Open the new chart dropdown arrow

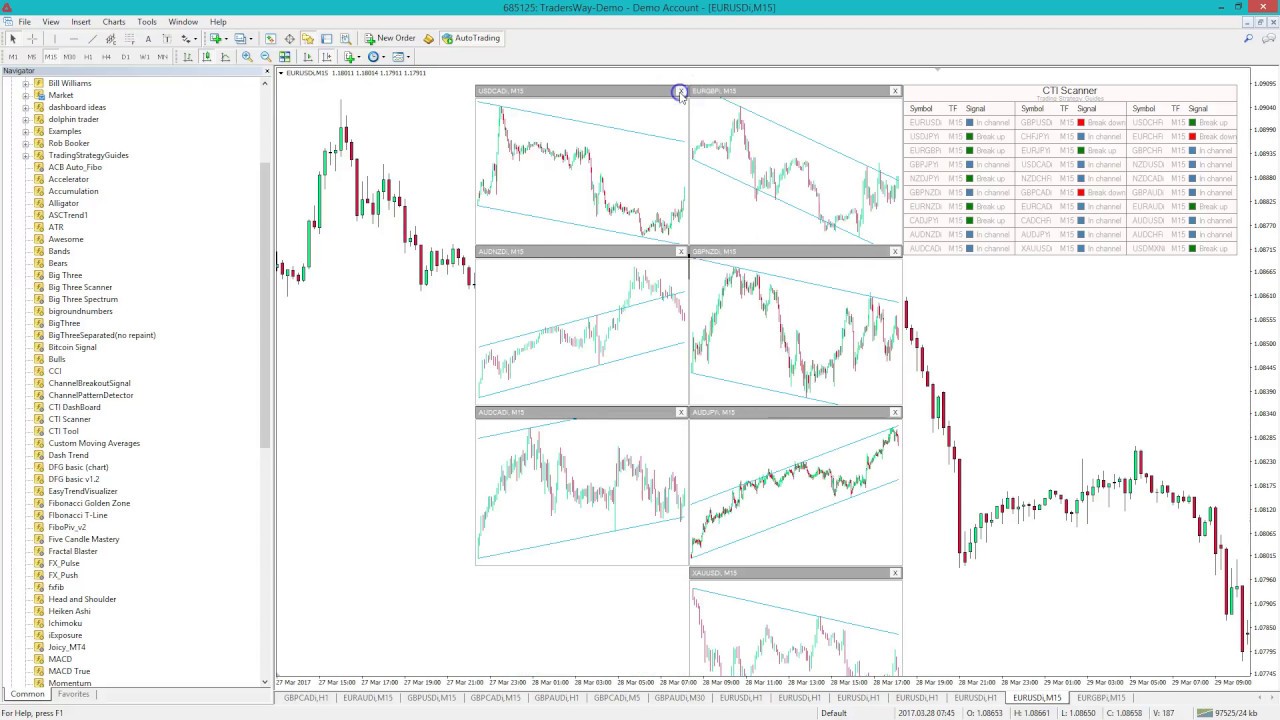(x=227, y=38)
